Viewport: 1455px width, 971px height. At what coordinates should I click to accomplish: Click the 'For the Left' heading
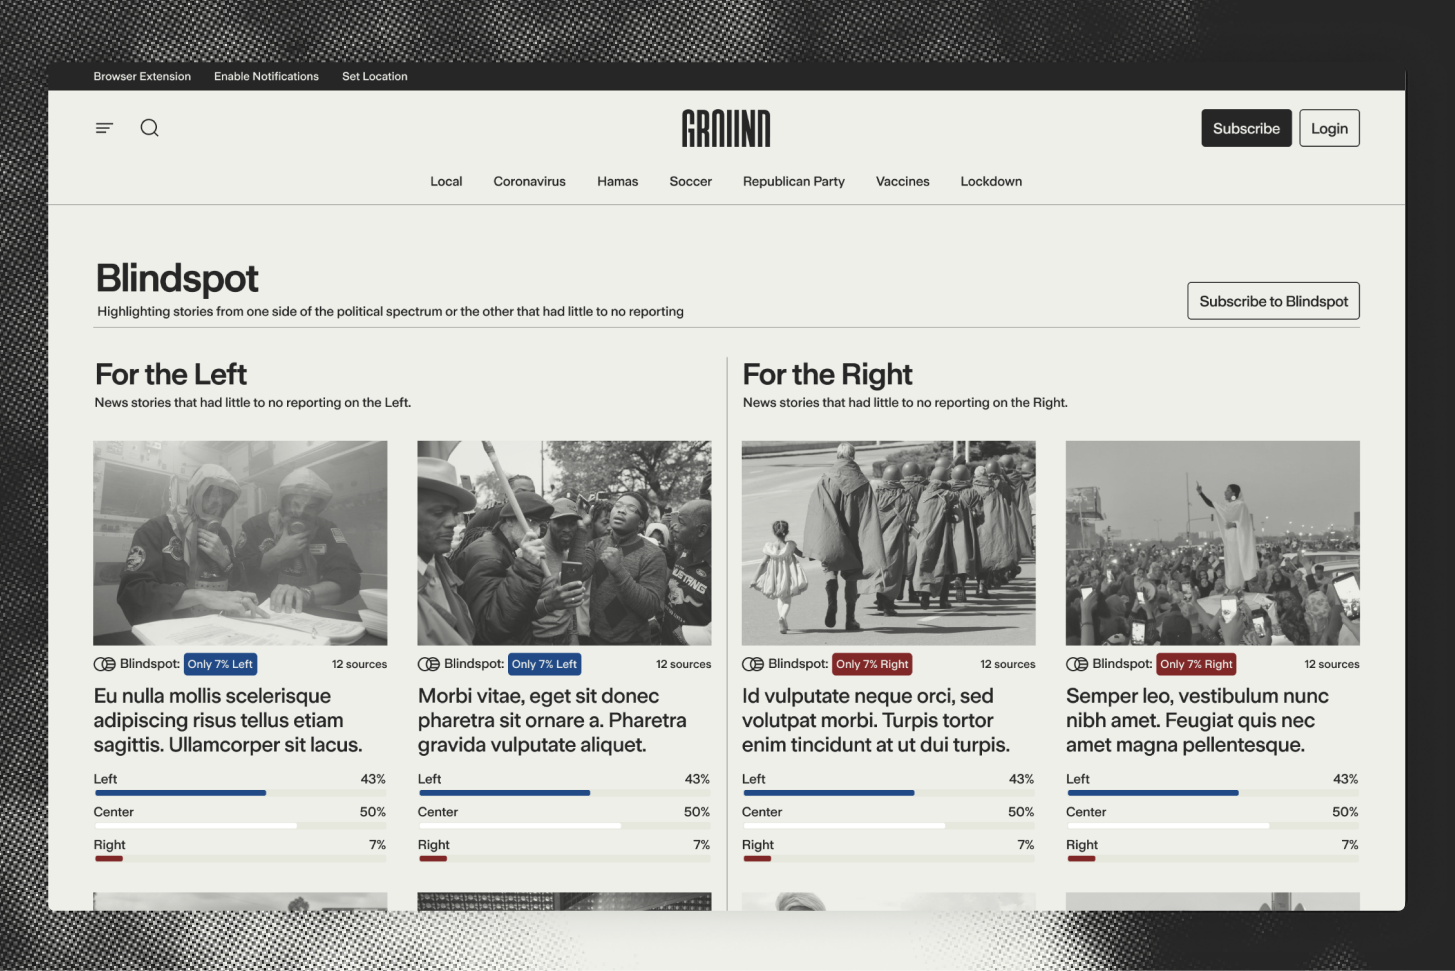coord(171,374)
